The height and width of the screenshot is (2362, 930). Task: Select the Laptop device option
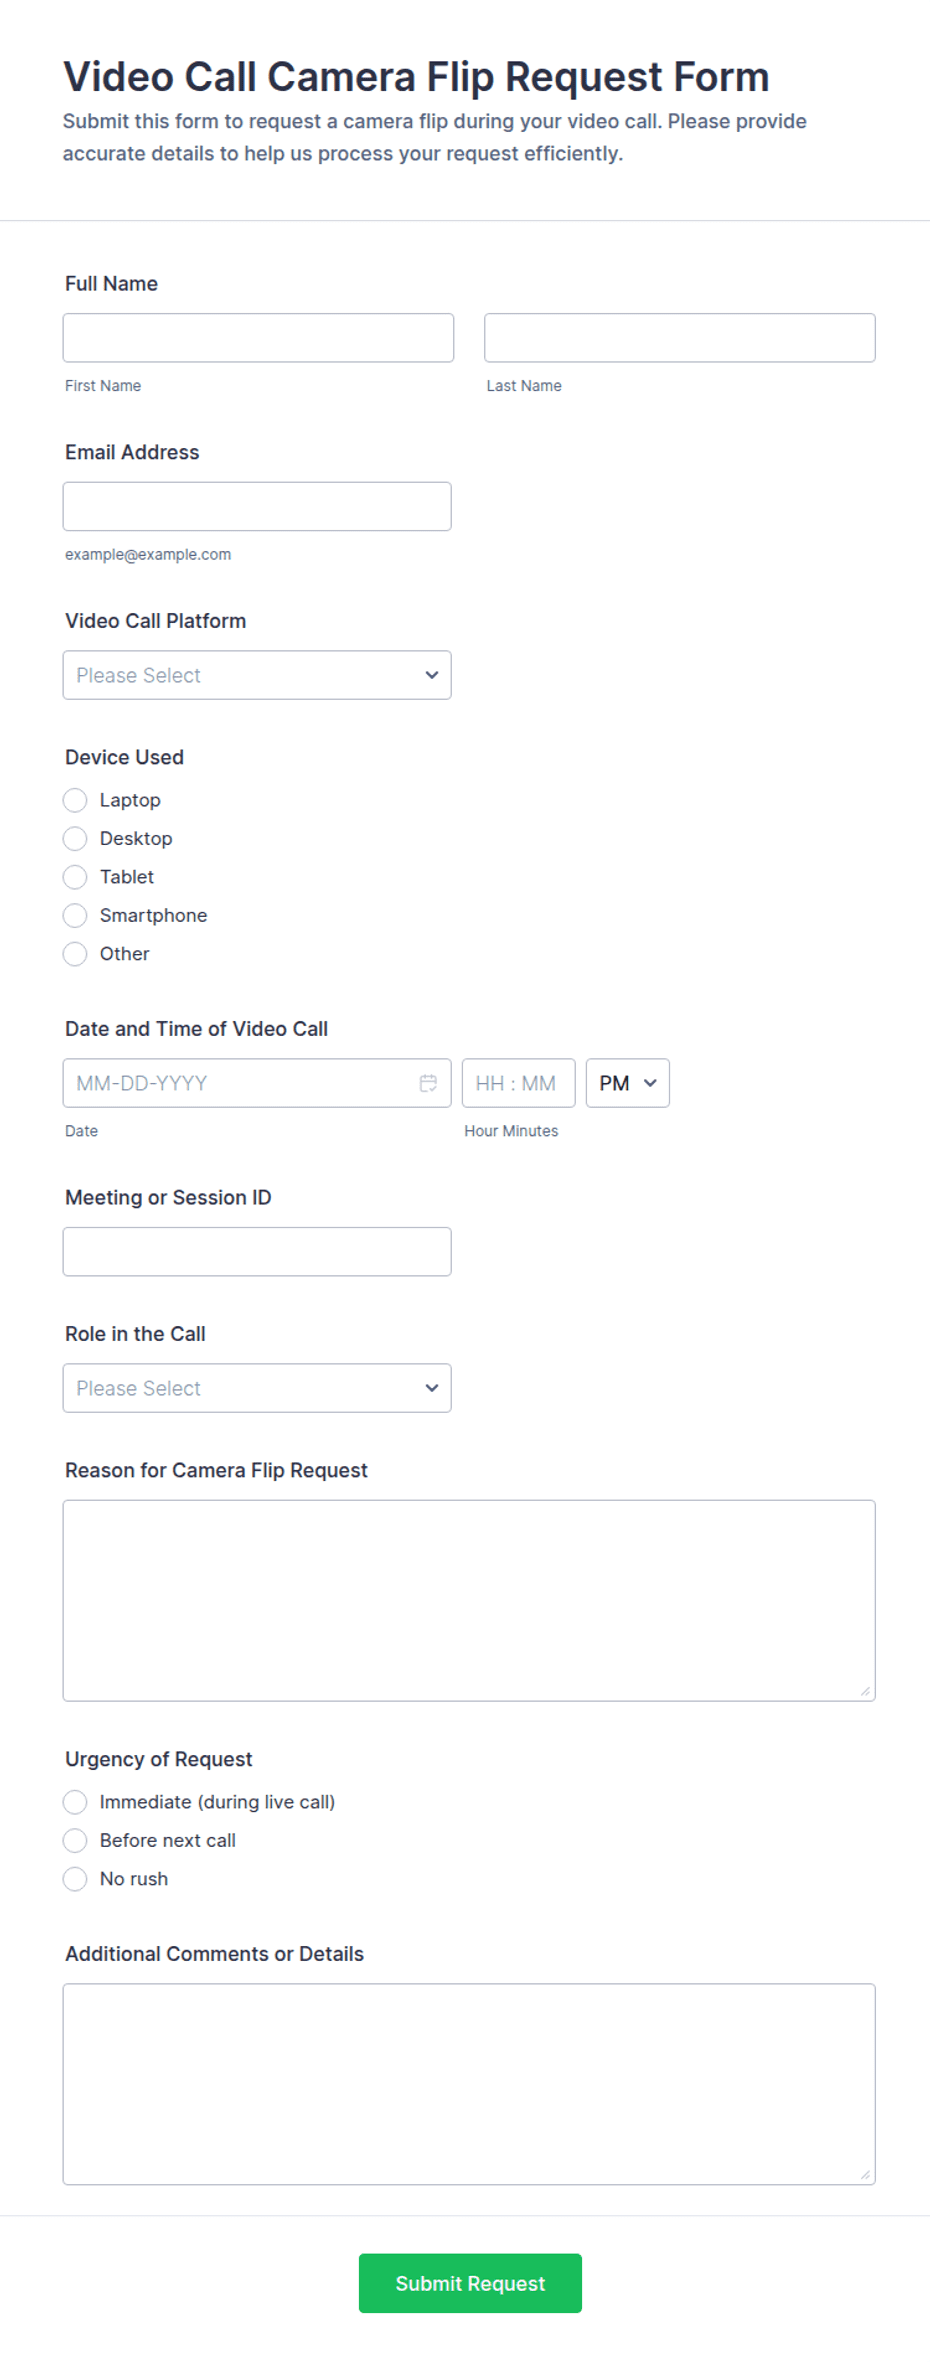75,800
